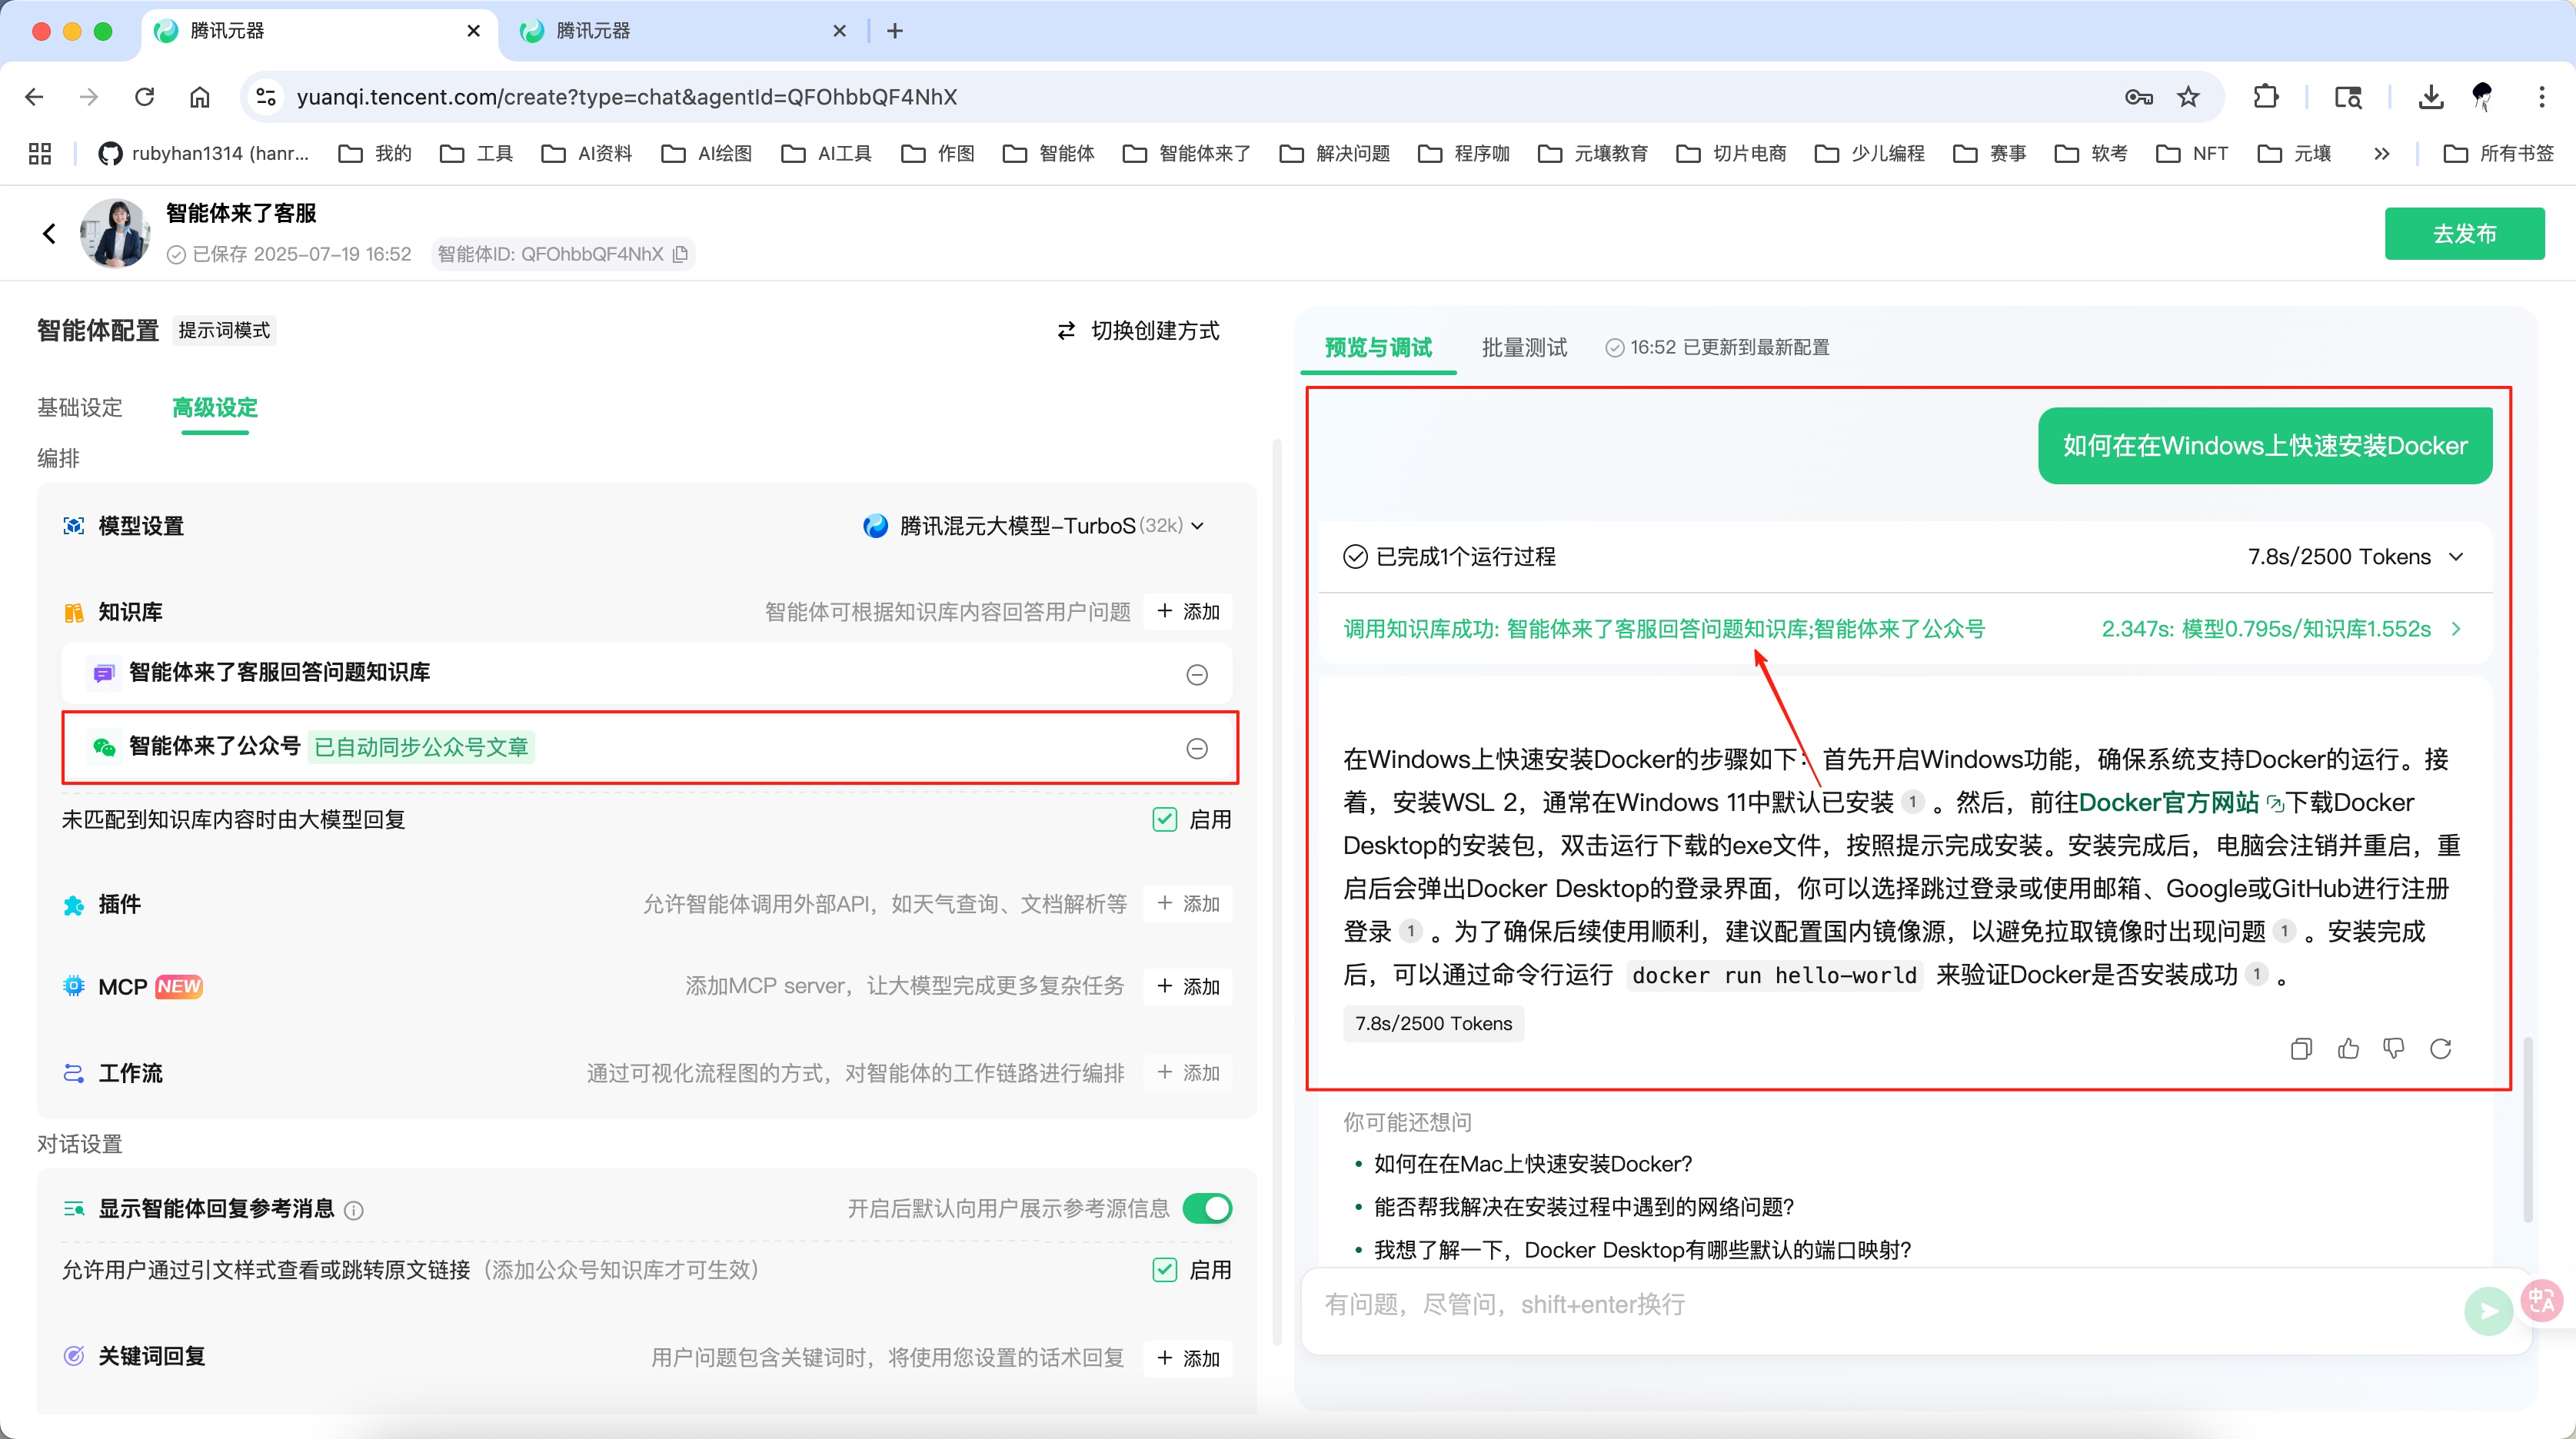Click the chat input field at bottom
2576x1439 pixels.
tap(1800, 1304)
